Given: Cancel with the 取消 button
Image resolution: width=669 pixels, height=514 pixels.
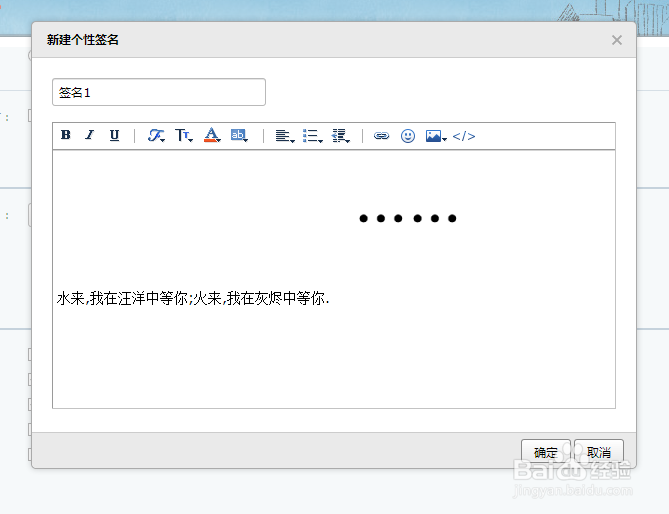Looking at the screenshot, I should 599,452.
